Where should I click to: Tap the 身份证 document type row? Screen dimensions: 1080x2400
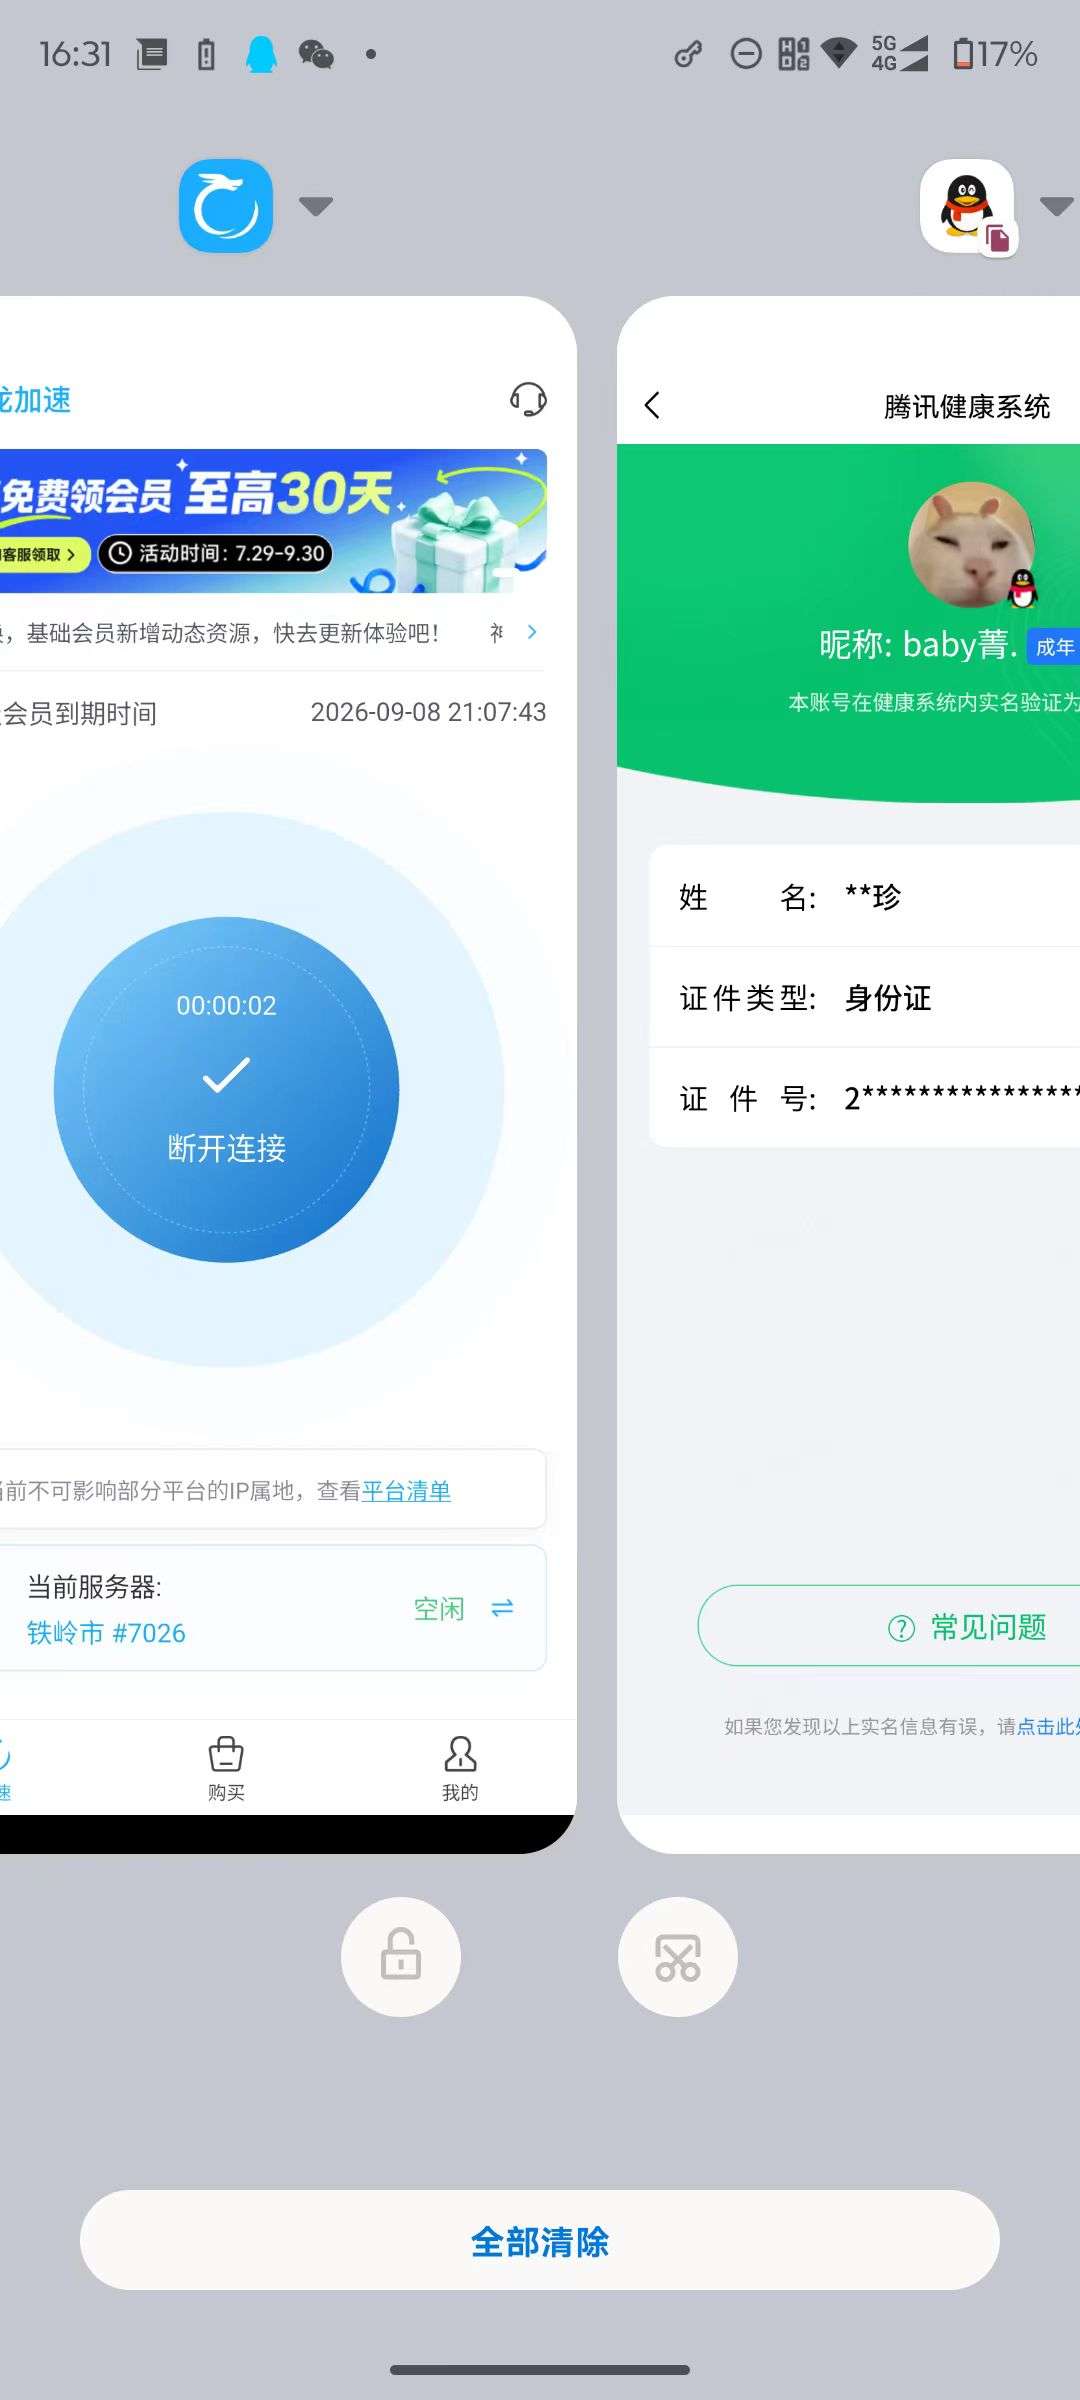pos(865,997)
